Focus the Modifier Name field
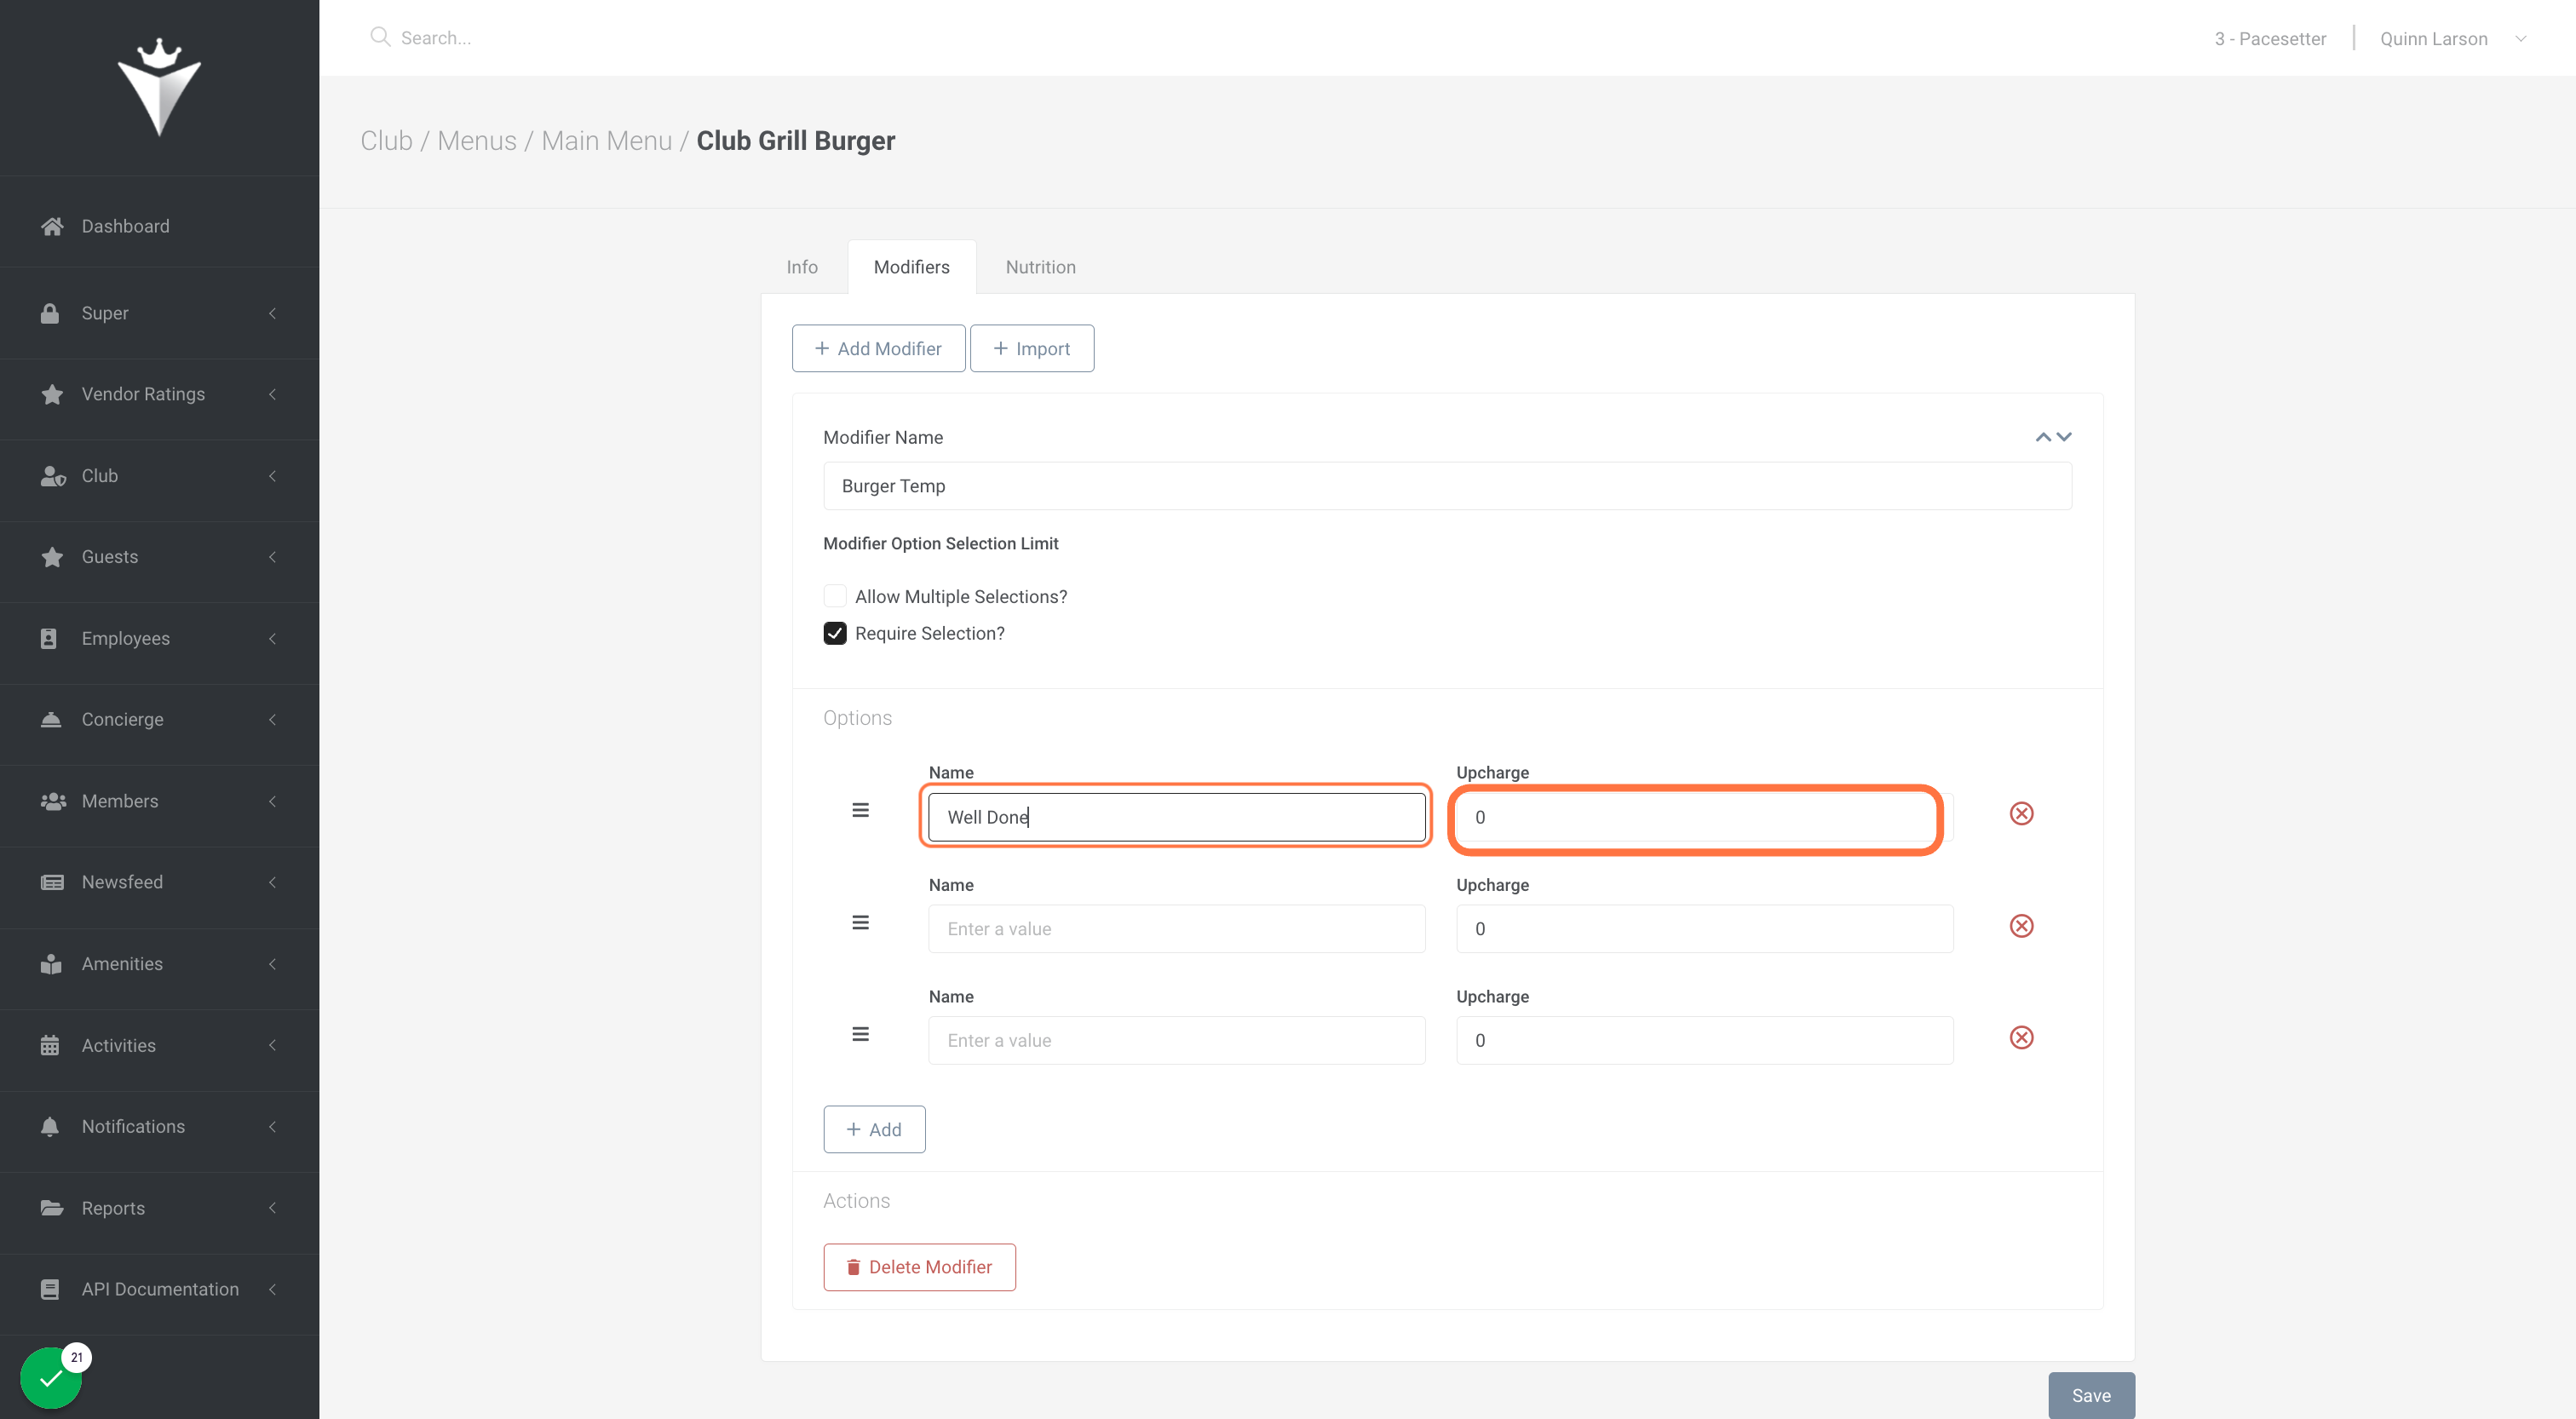This screenshot has height=1419, width=2576. point(1447,486)
